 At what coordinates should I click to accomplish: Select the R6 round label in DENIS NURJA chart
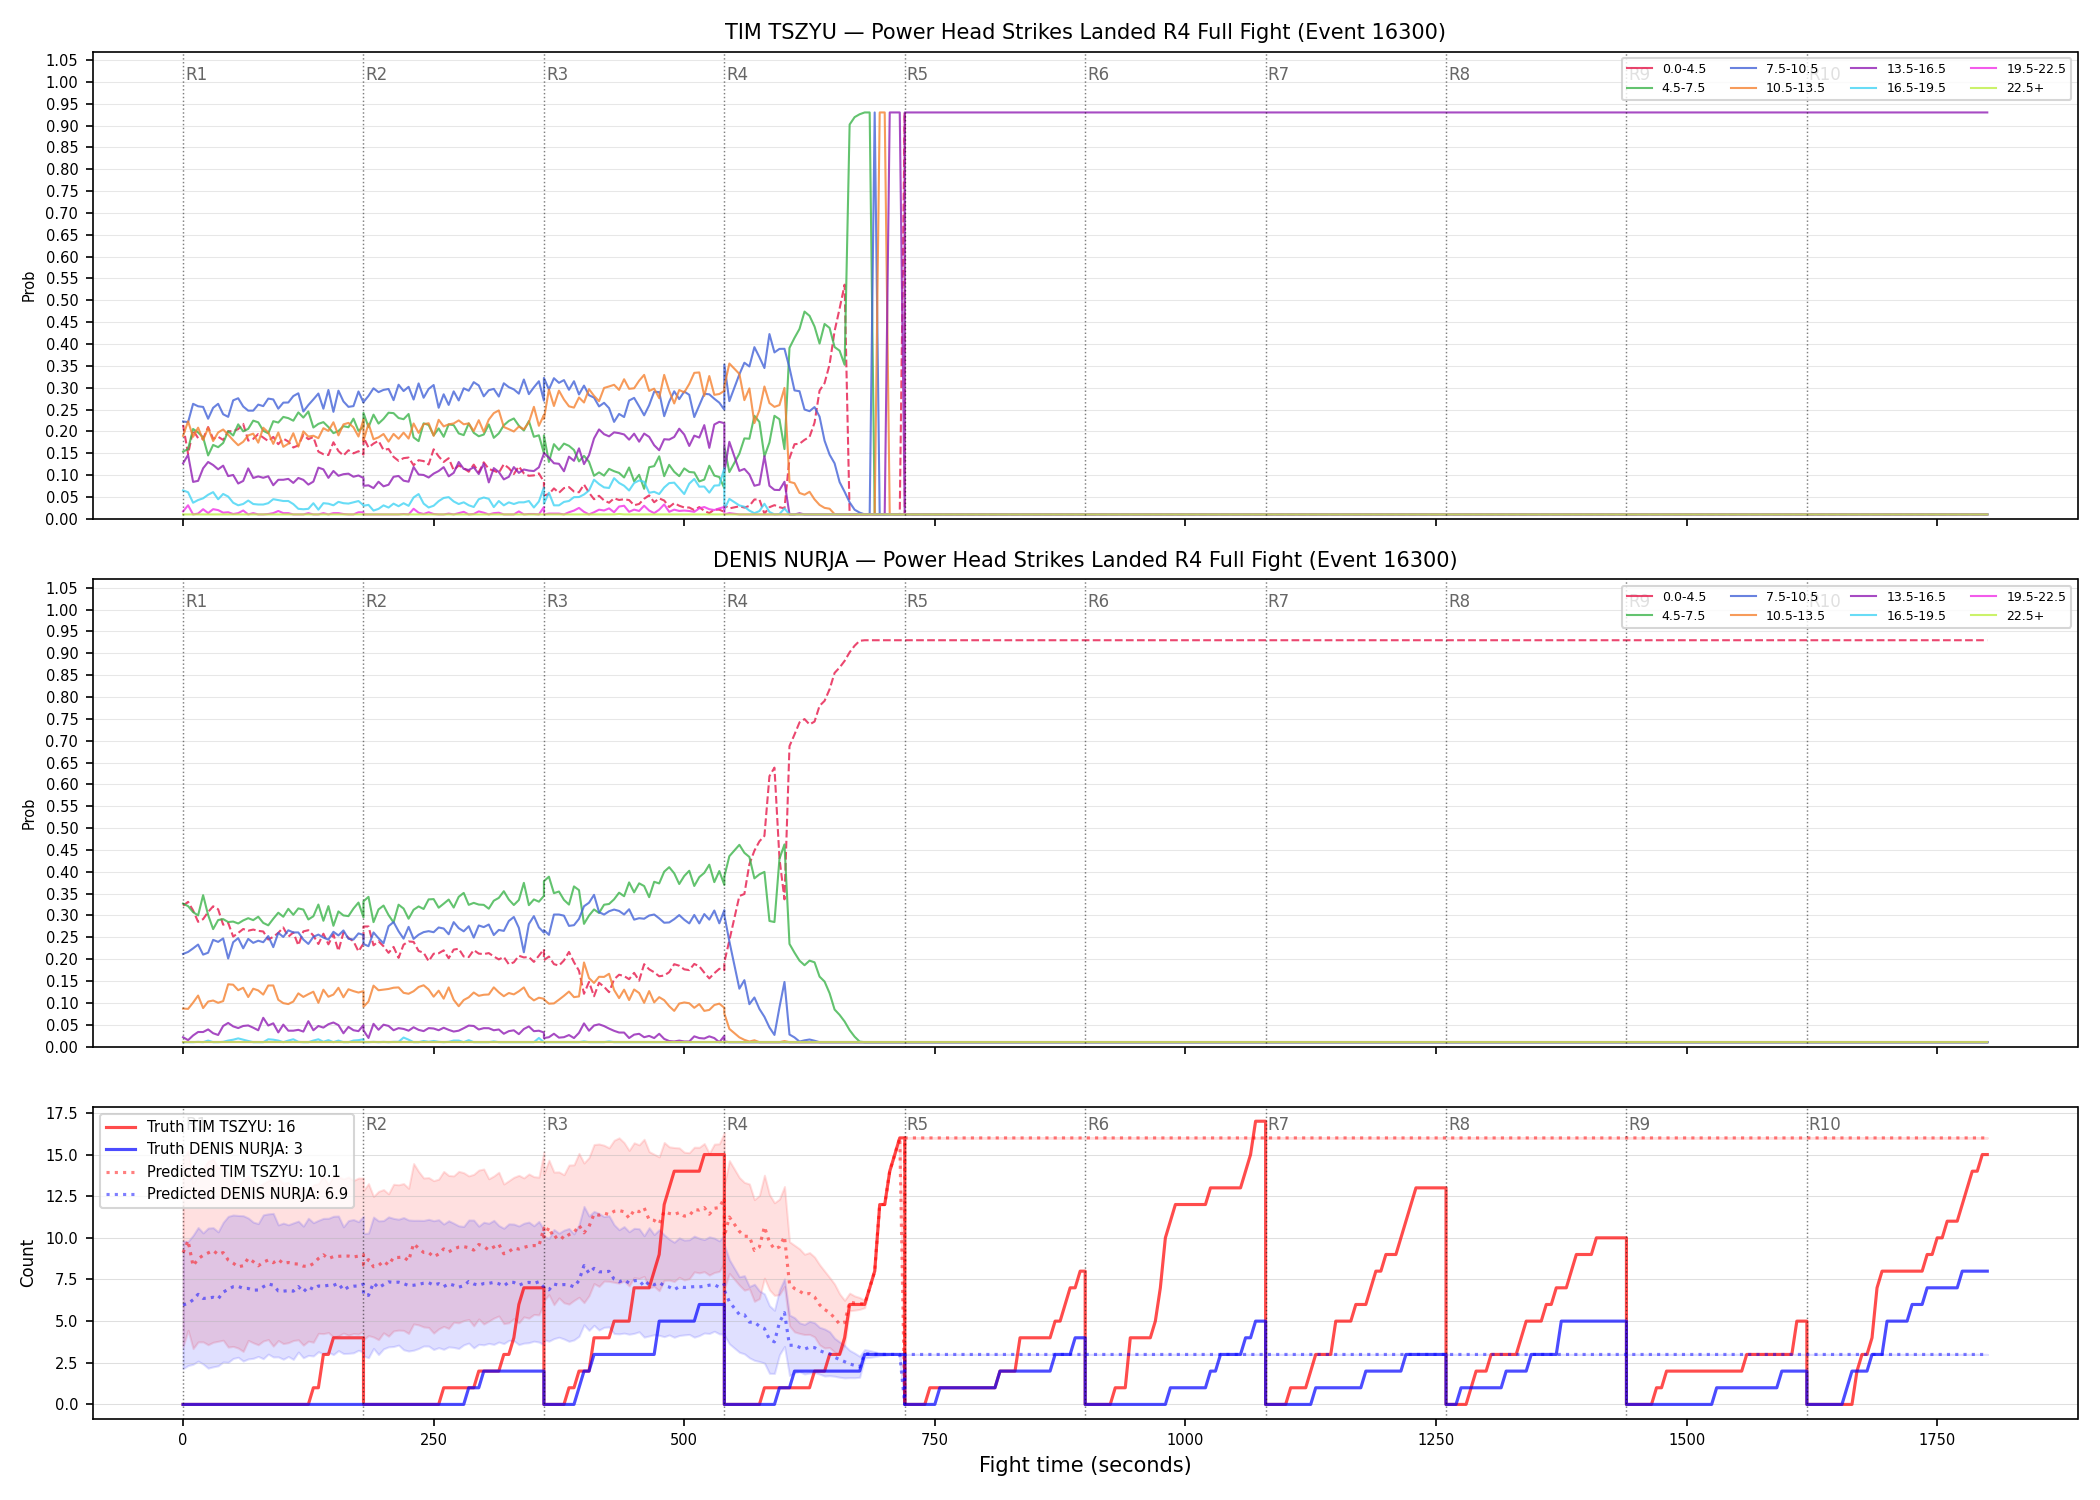point(1098,601)
